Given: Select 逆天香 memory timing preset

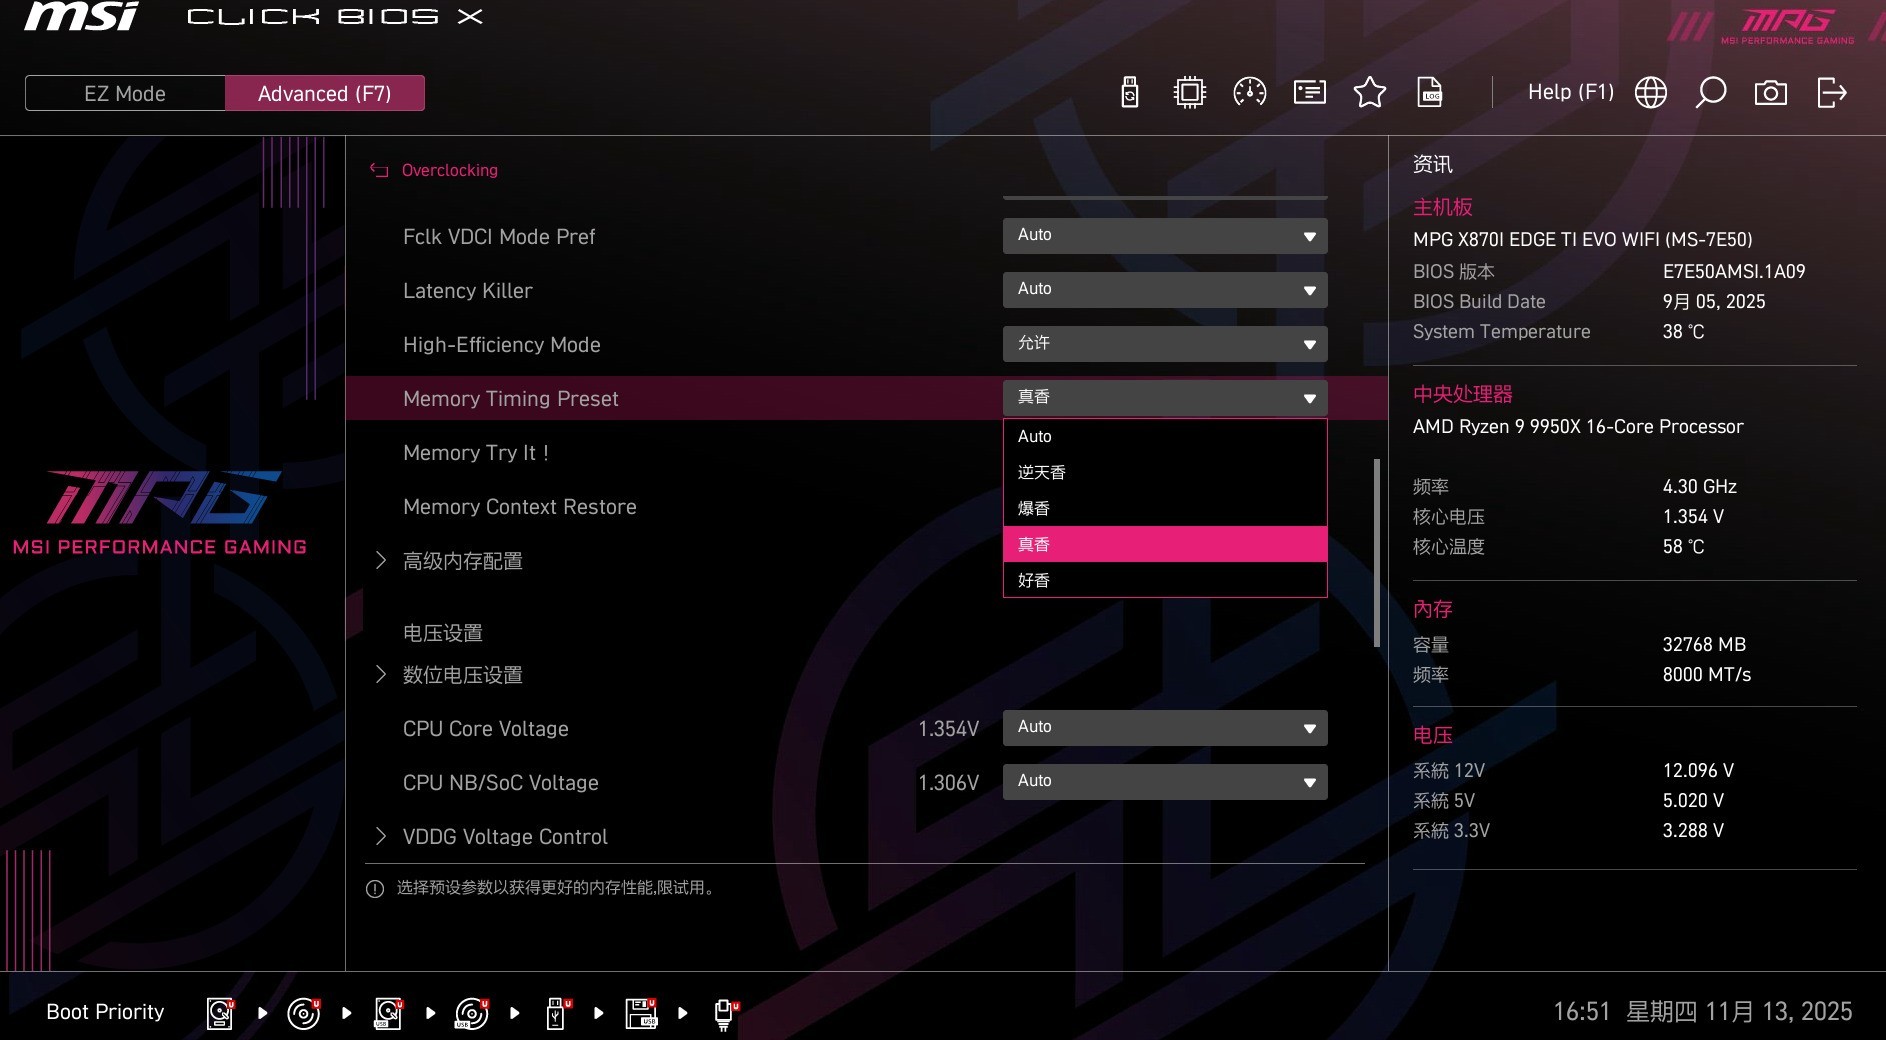Looking at the screenshot, I should point(1040,472).
